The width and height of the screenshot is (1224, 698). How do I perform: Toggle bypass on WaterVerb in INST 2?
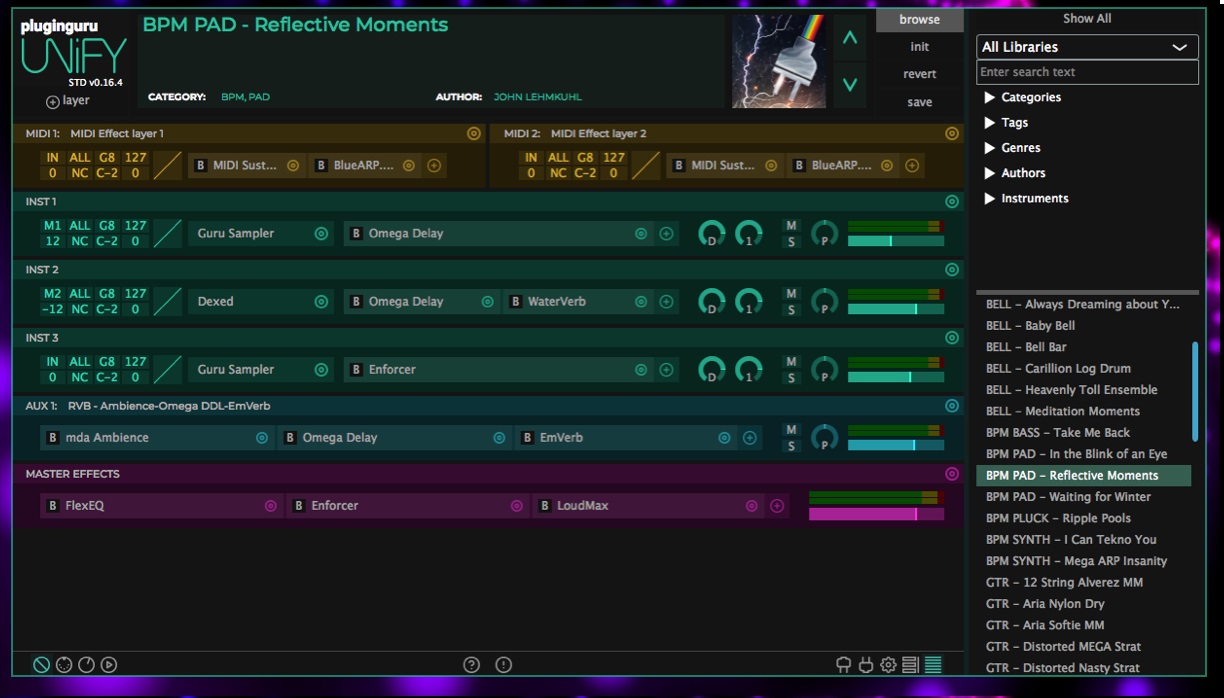pyautogui.click(x=516, y=301)
